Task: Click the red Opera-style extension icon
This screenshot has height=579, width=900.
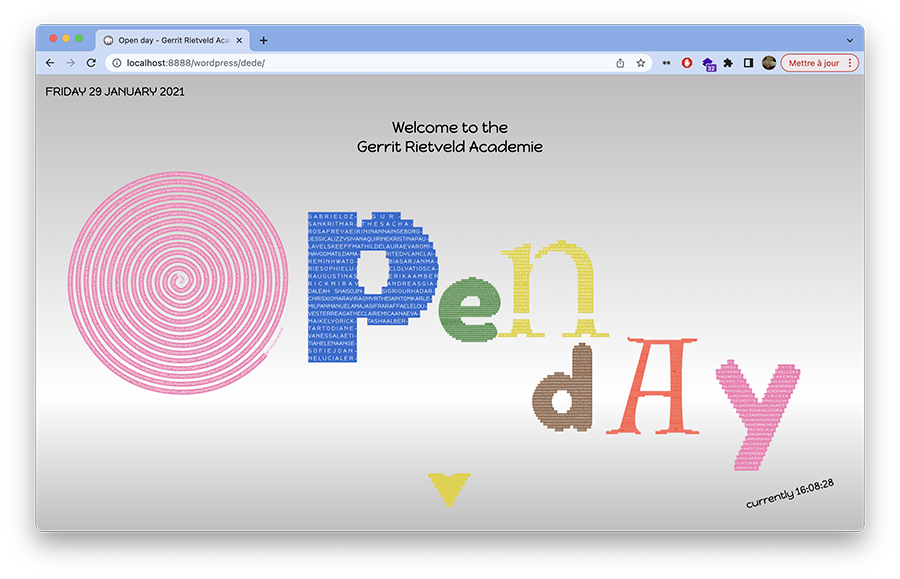Action: coord(686,63)
